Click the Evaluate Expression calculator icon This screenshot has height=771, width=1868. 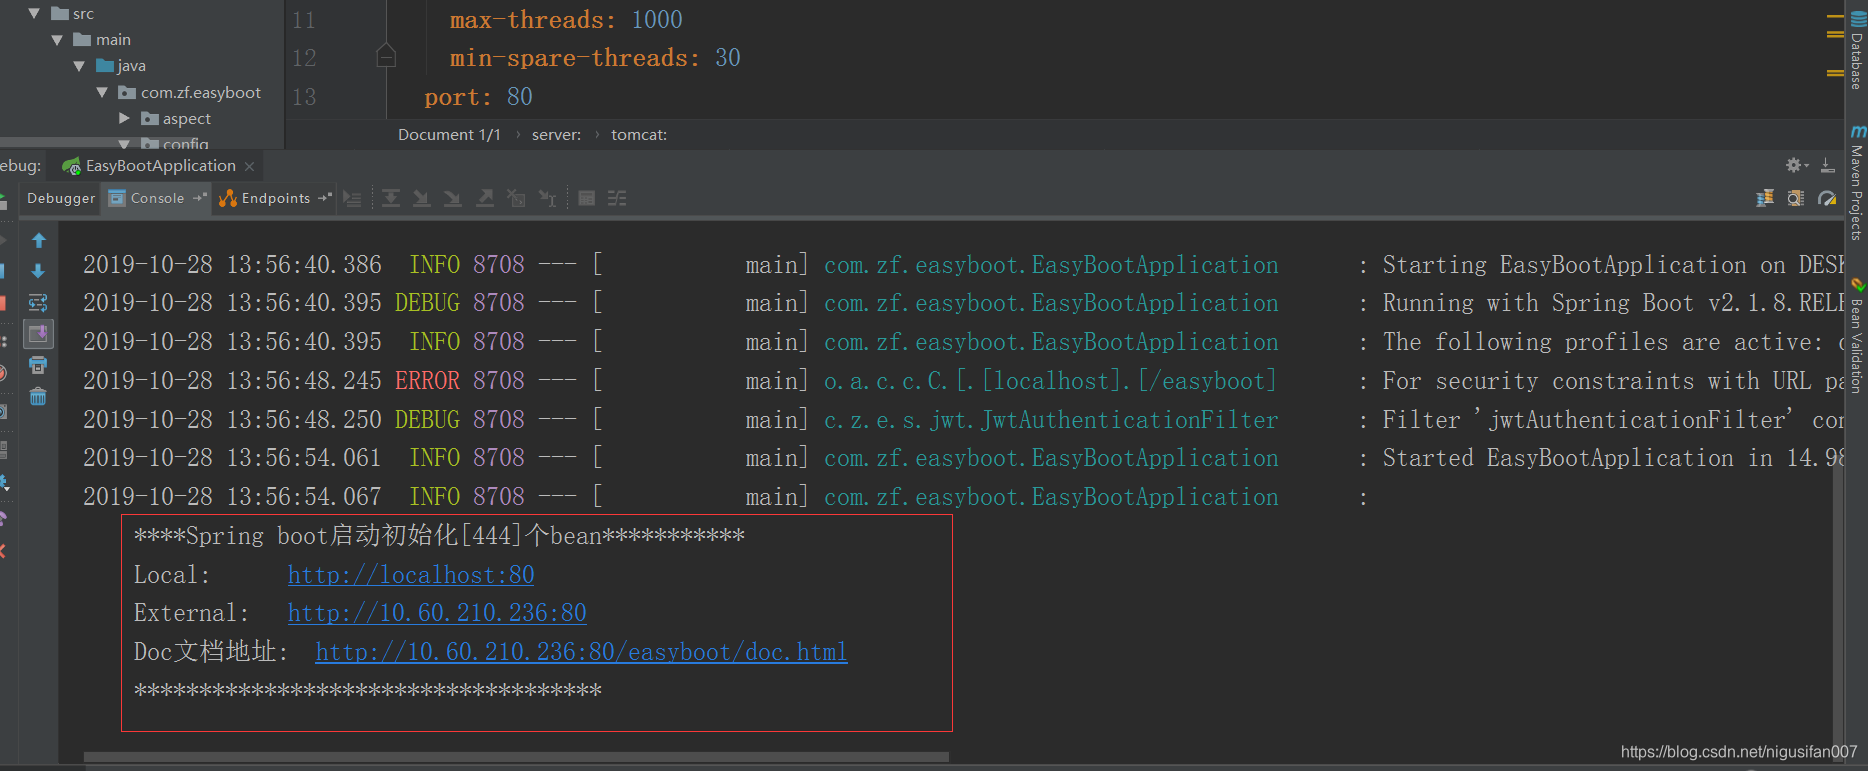[x=587, y=198]
